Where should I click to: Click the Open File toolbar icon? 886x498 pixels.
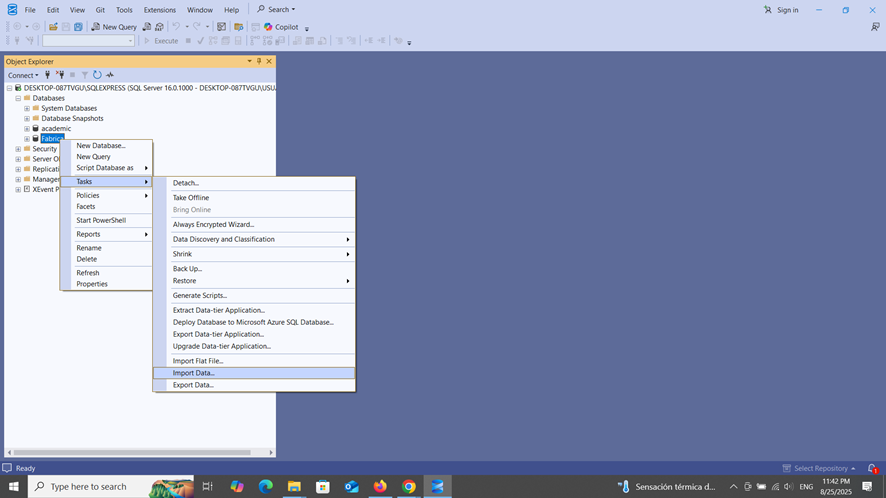(x=53, y=27)
